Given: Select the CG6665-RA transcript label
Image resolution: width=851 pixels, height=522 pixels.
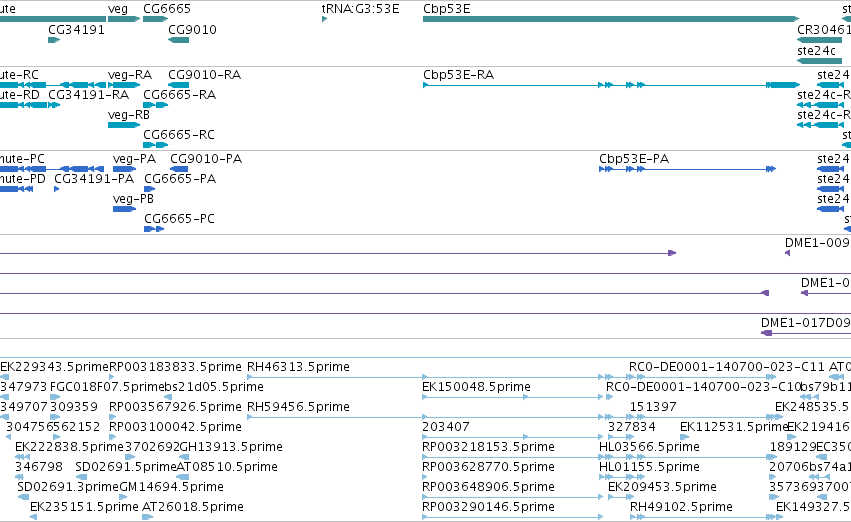Looking at the screenshot, I should 180,94.
